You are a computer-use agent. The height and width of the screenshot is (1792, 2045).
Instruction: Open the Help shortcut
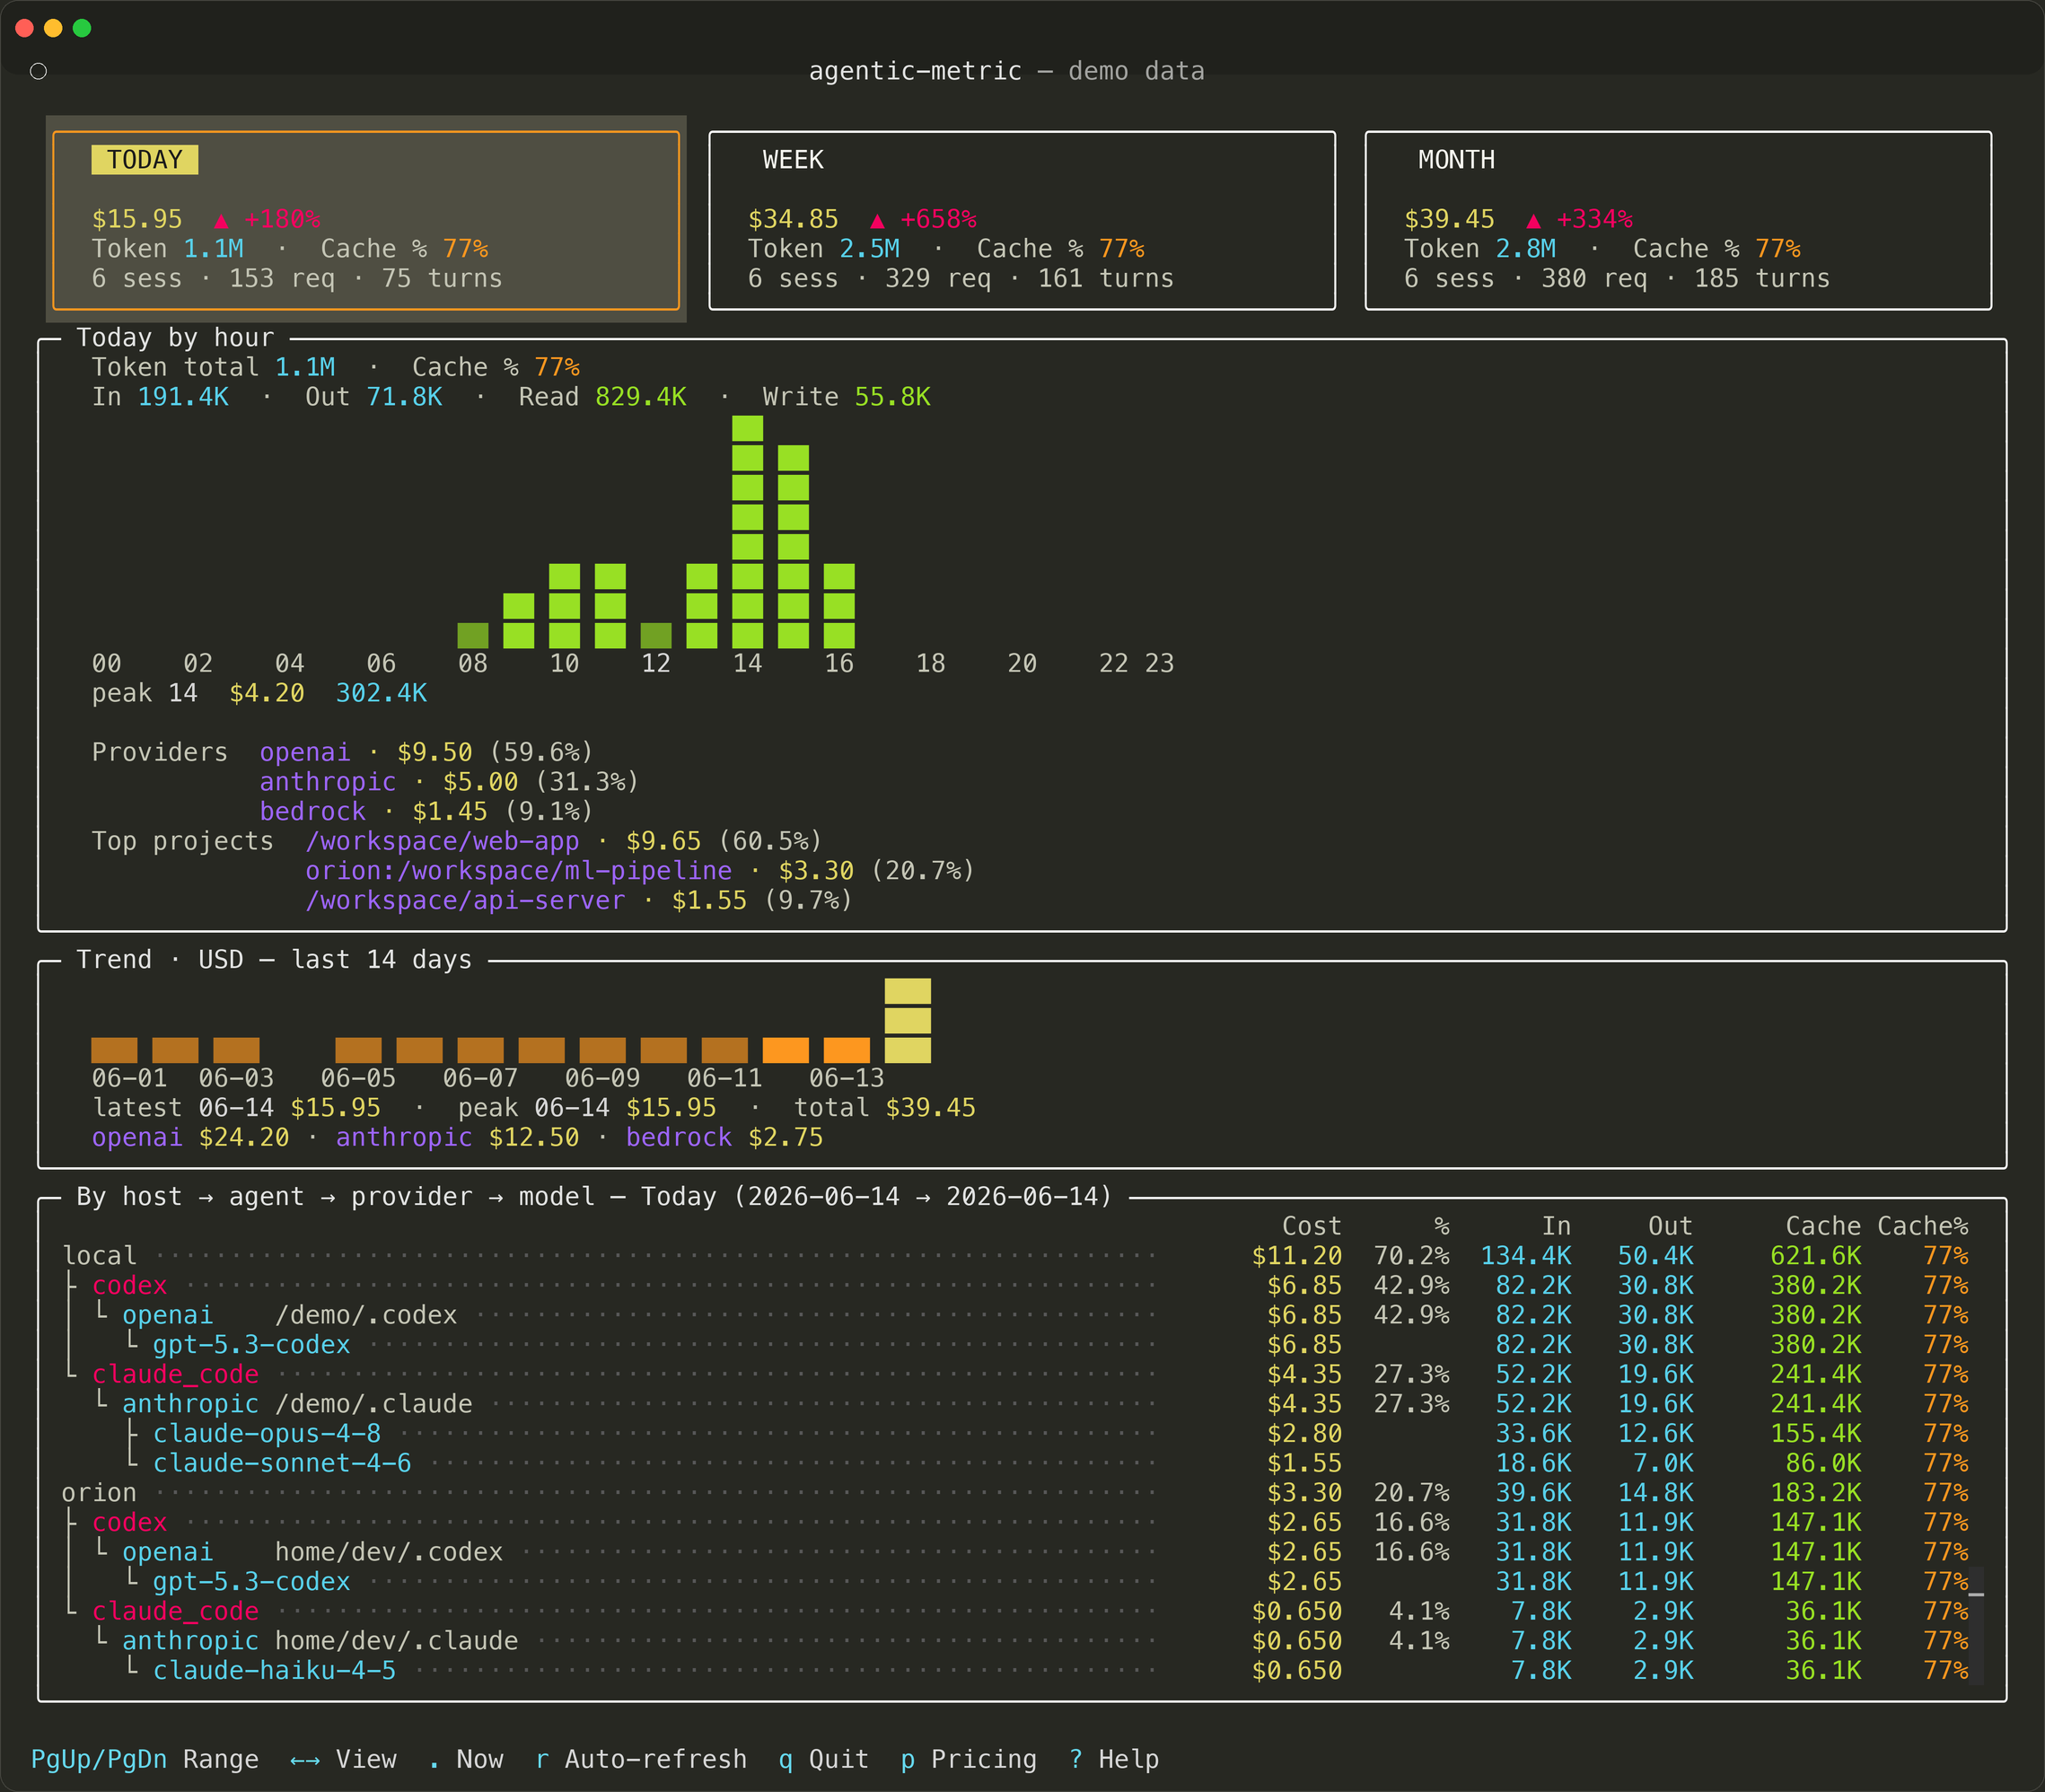[x=1113, y=1759]
